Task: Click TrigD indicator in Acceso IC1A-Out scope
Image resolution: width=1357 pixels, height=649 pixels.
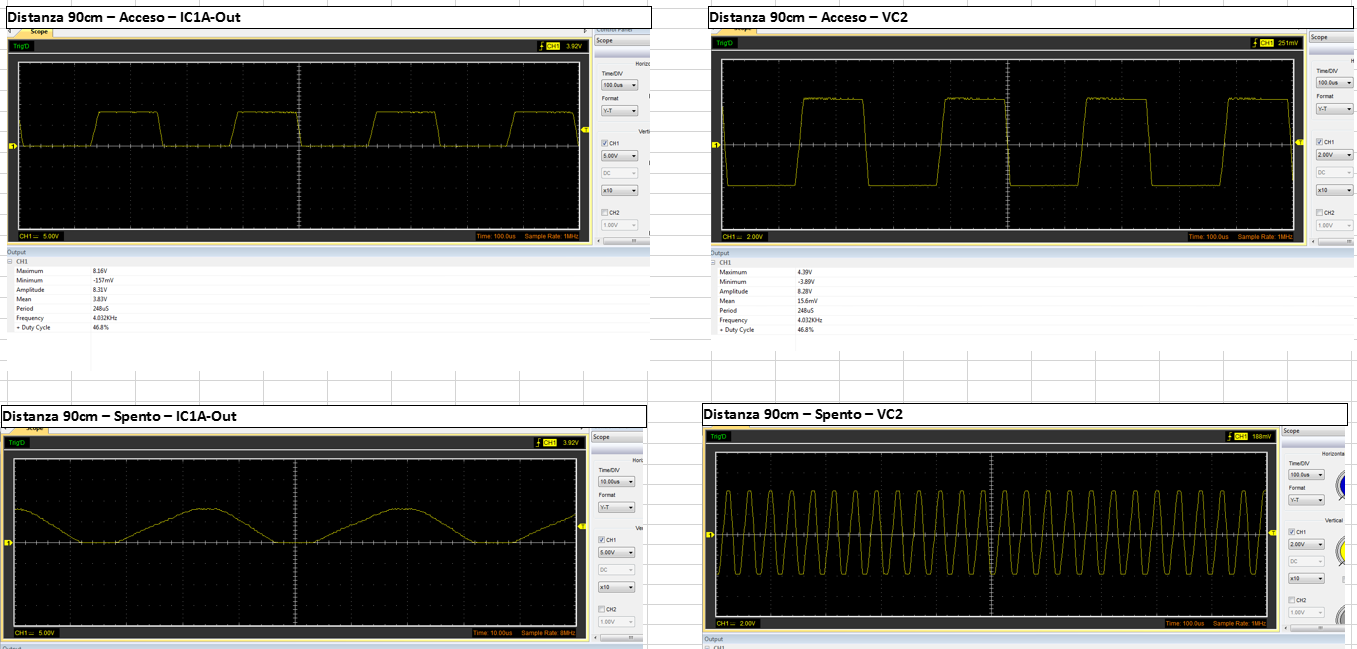Action: click(20, 46)
